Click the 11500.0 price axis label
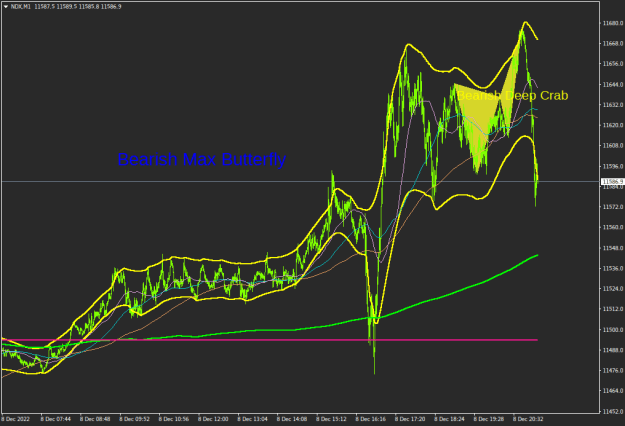The image size is (625, 426). (613, 330)
